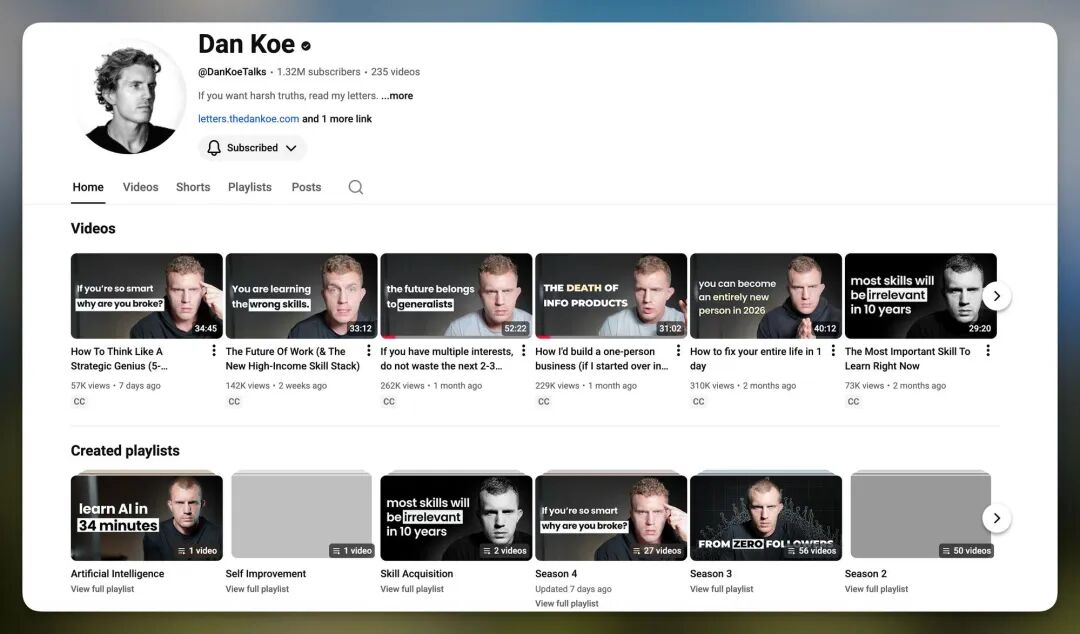Switch to the Home tab

(88, 187)
